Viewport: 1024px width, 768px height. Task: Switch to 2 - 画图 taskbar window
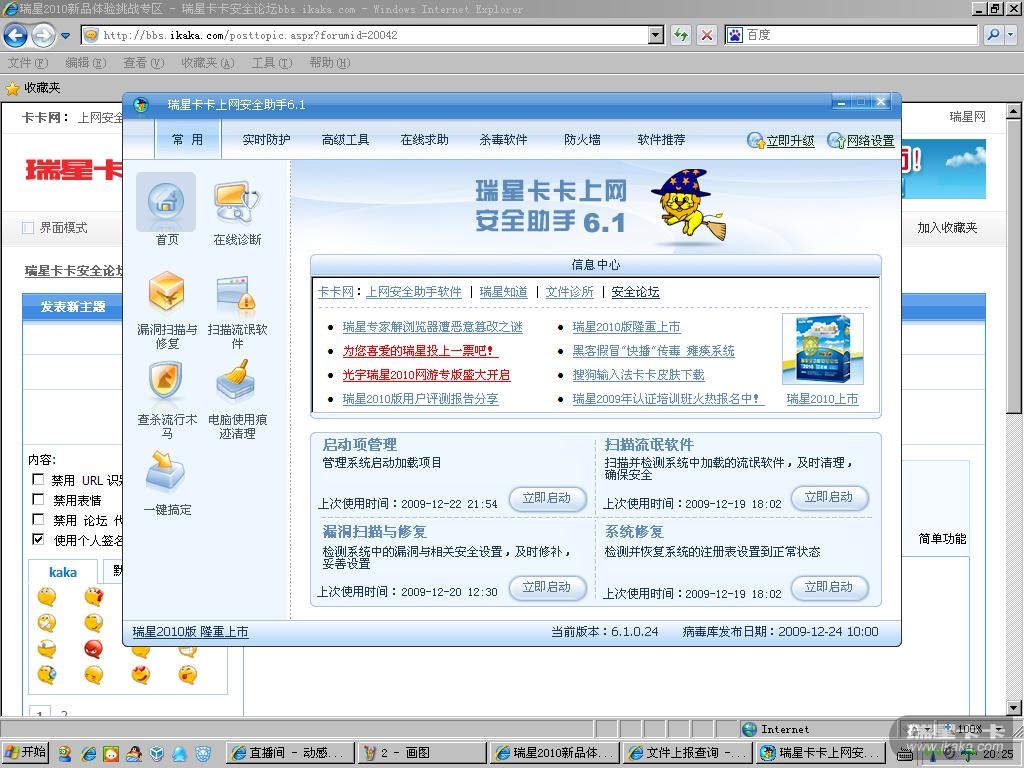click(421, 753)
